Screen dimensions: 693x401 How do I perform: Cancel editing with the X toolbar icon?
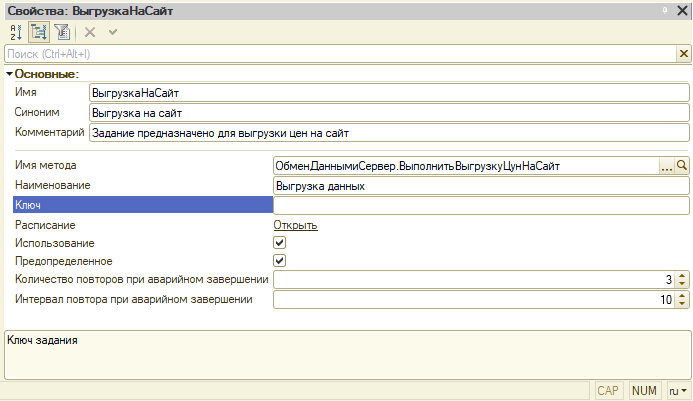(x=90, y=32)
